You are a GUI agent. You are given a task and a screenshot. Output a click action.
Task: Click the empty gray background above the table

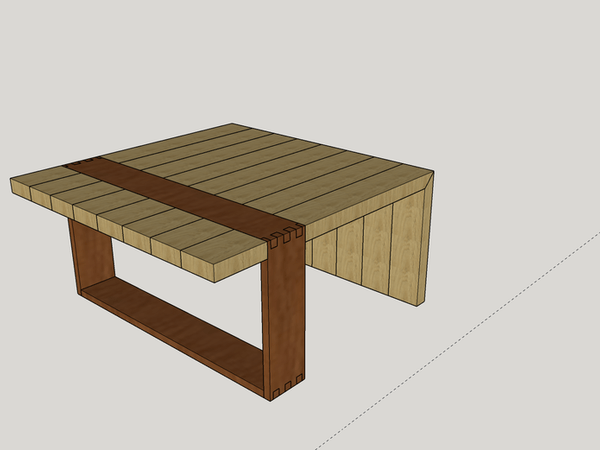coord(300,60)
